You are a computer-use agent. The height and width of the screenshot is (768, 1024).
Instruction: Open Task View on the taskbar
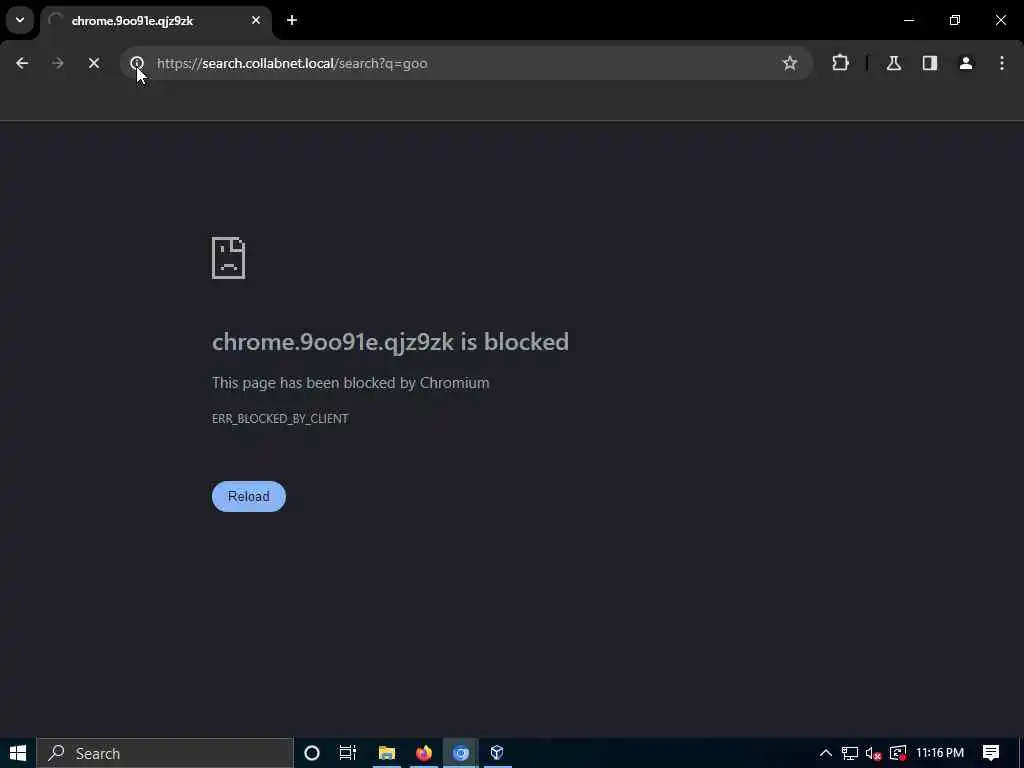tap(347, 753)
